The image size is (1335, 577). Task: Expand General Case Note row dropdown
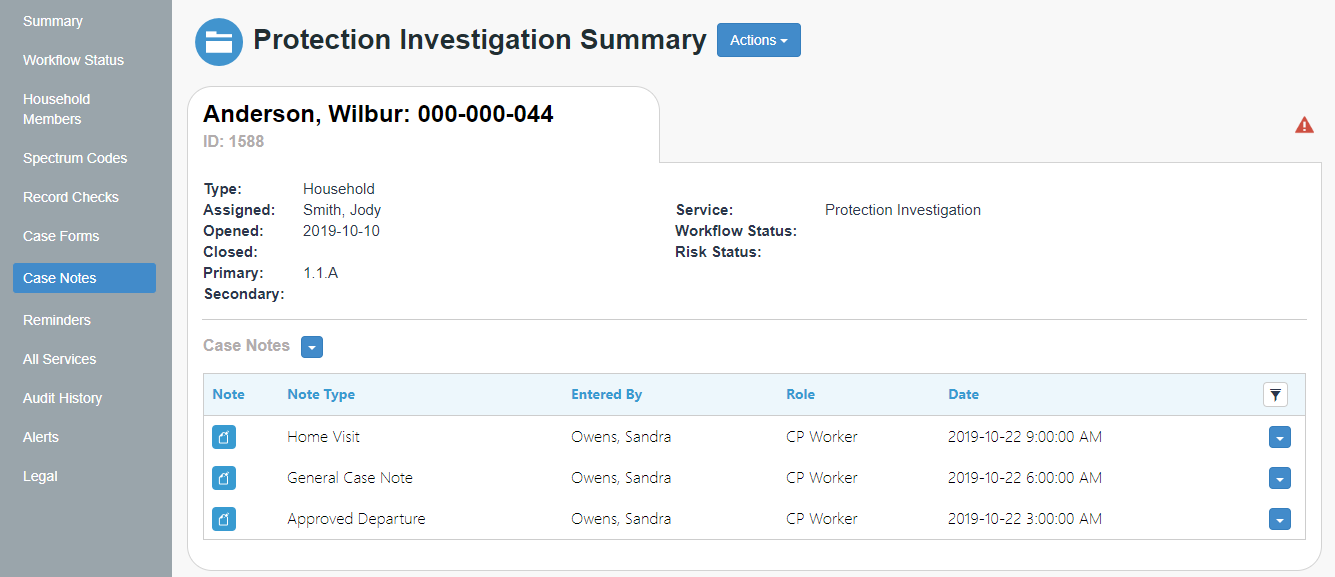coord(1280,478)
